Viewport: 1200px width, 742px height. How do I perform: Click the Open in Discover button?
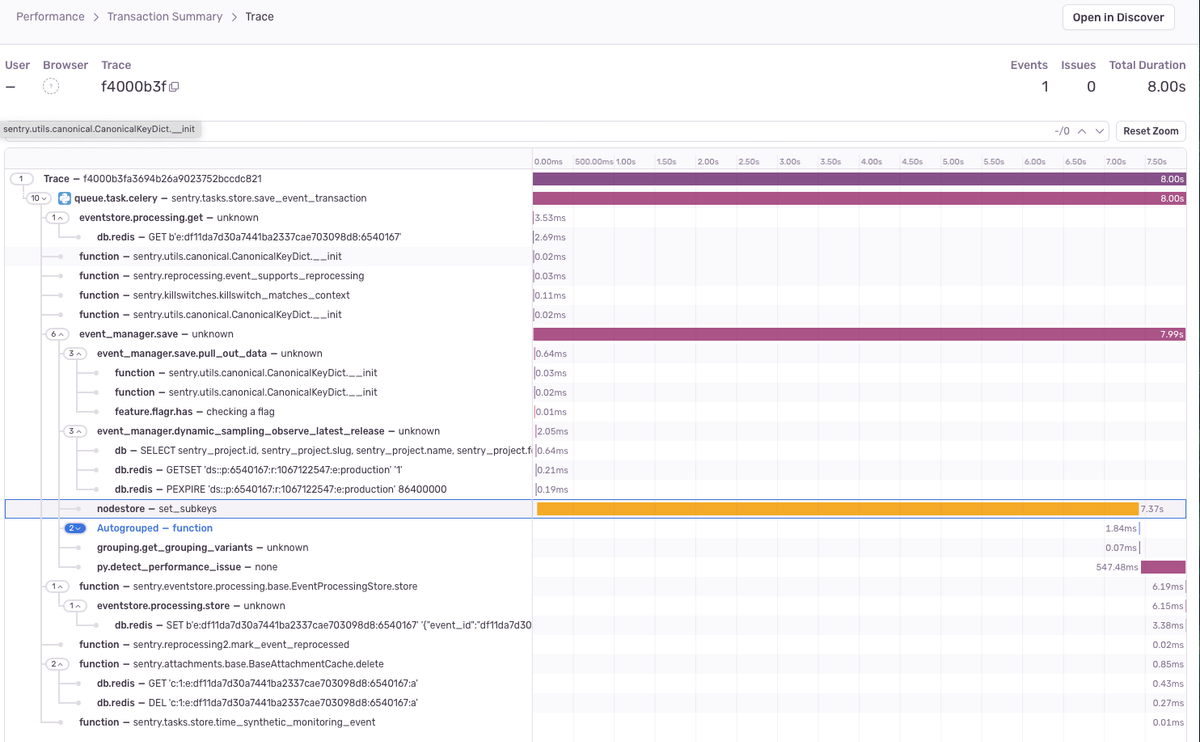tap(1118, 17)
